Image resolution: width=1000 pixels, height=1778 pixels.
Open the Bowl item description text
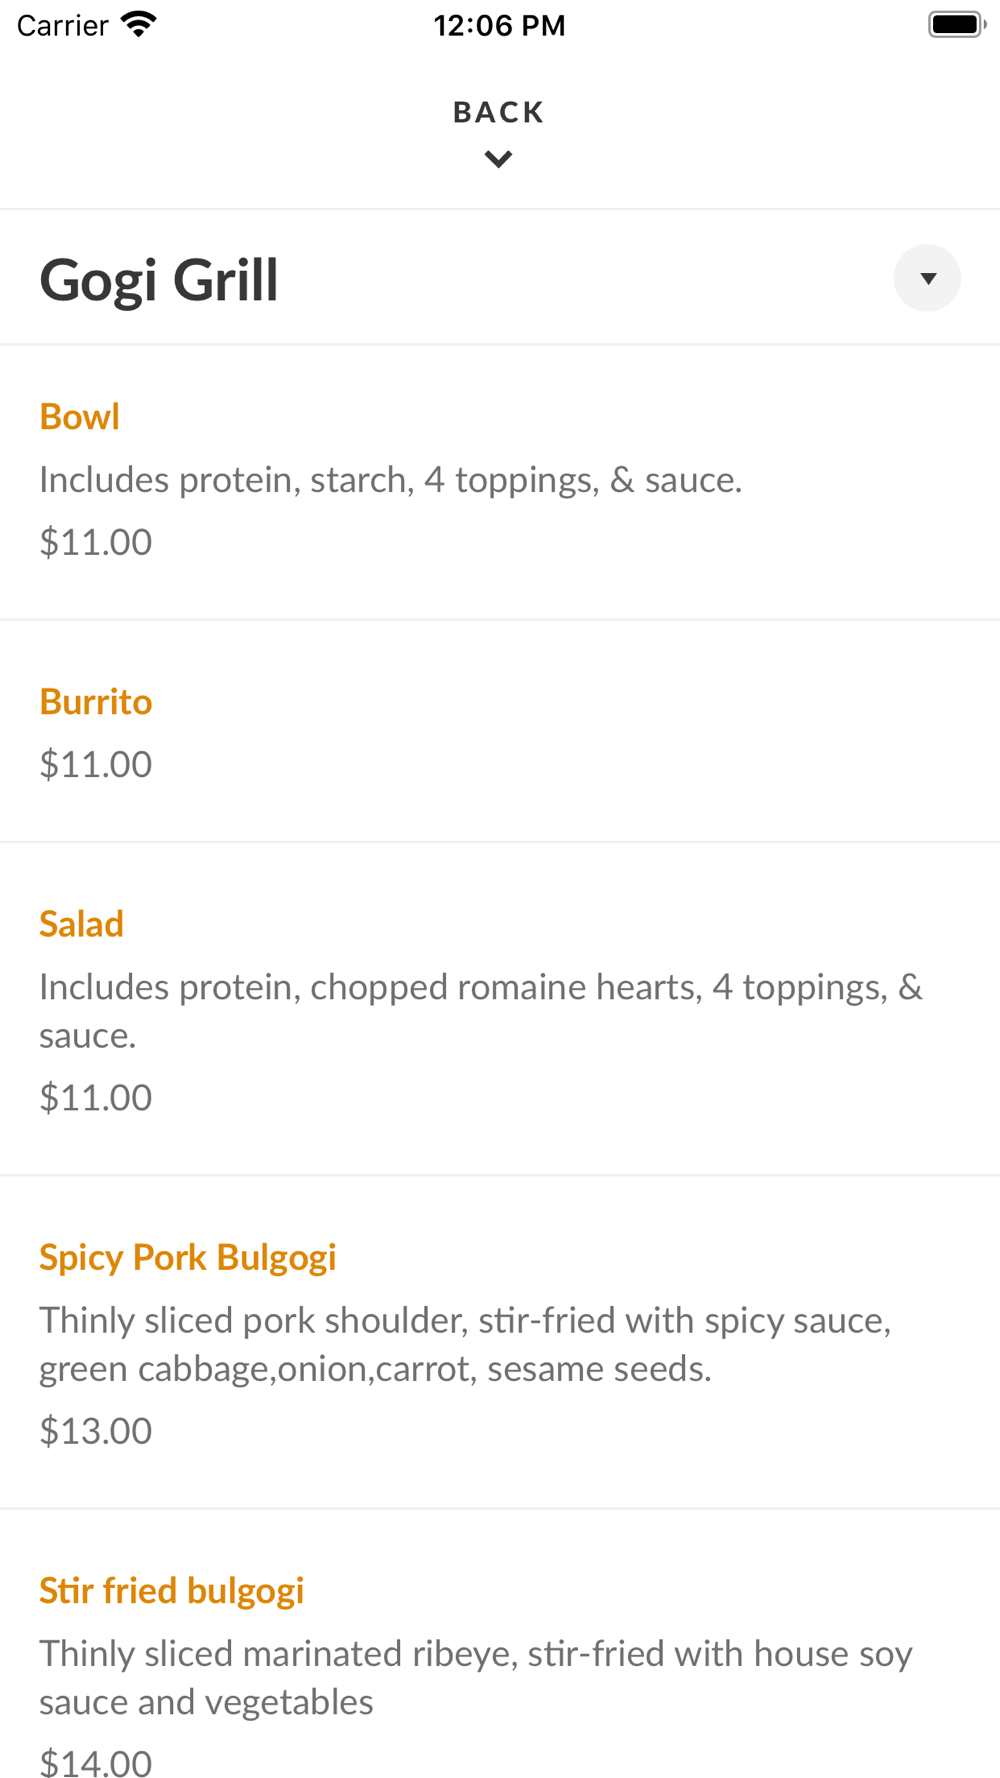click(x=391, y=480)
